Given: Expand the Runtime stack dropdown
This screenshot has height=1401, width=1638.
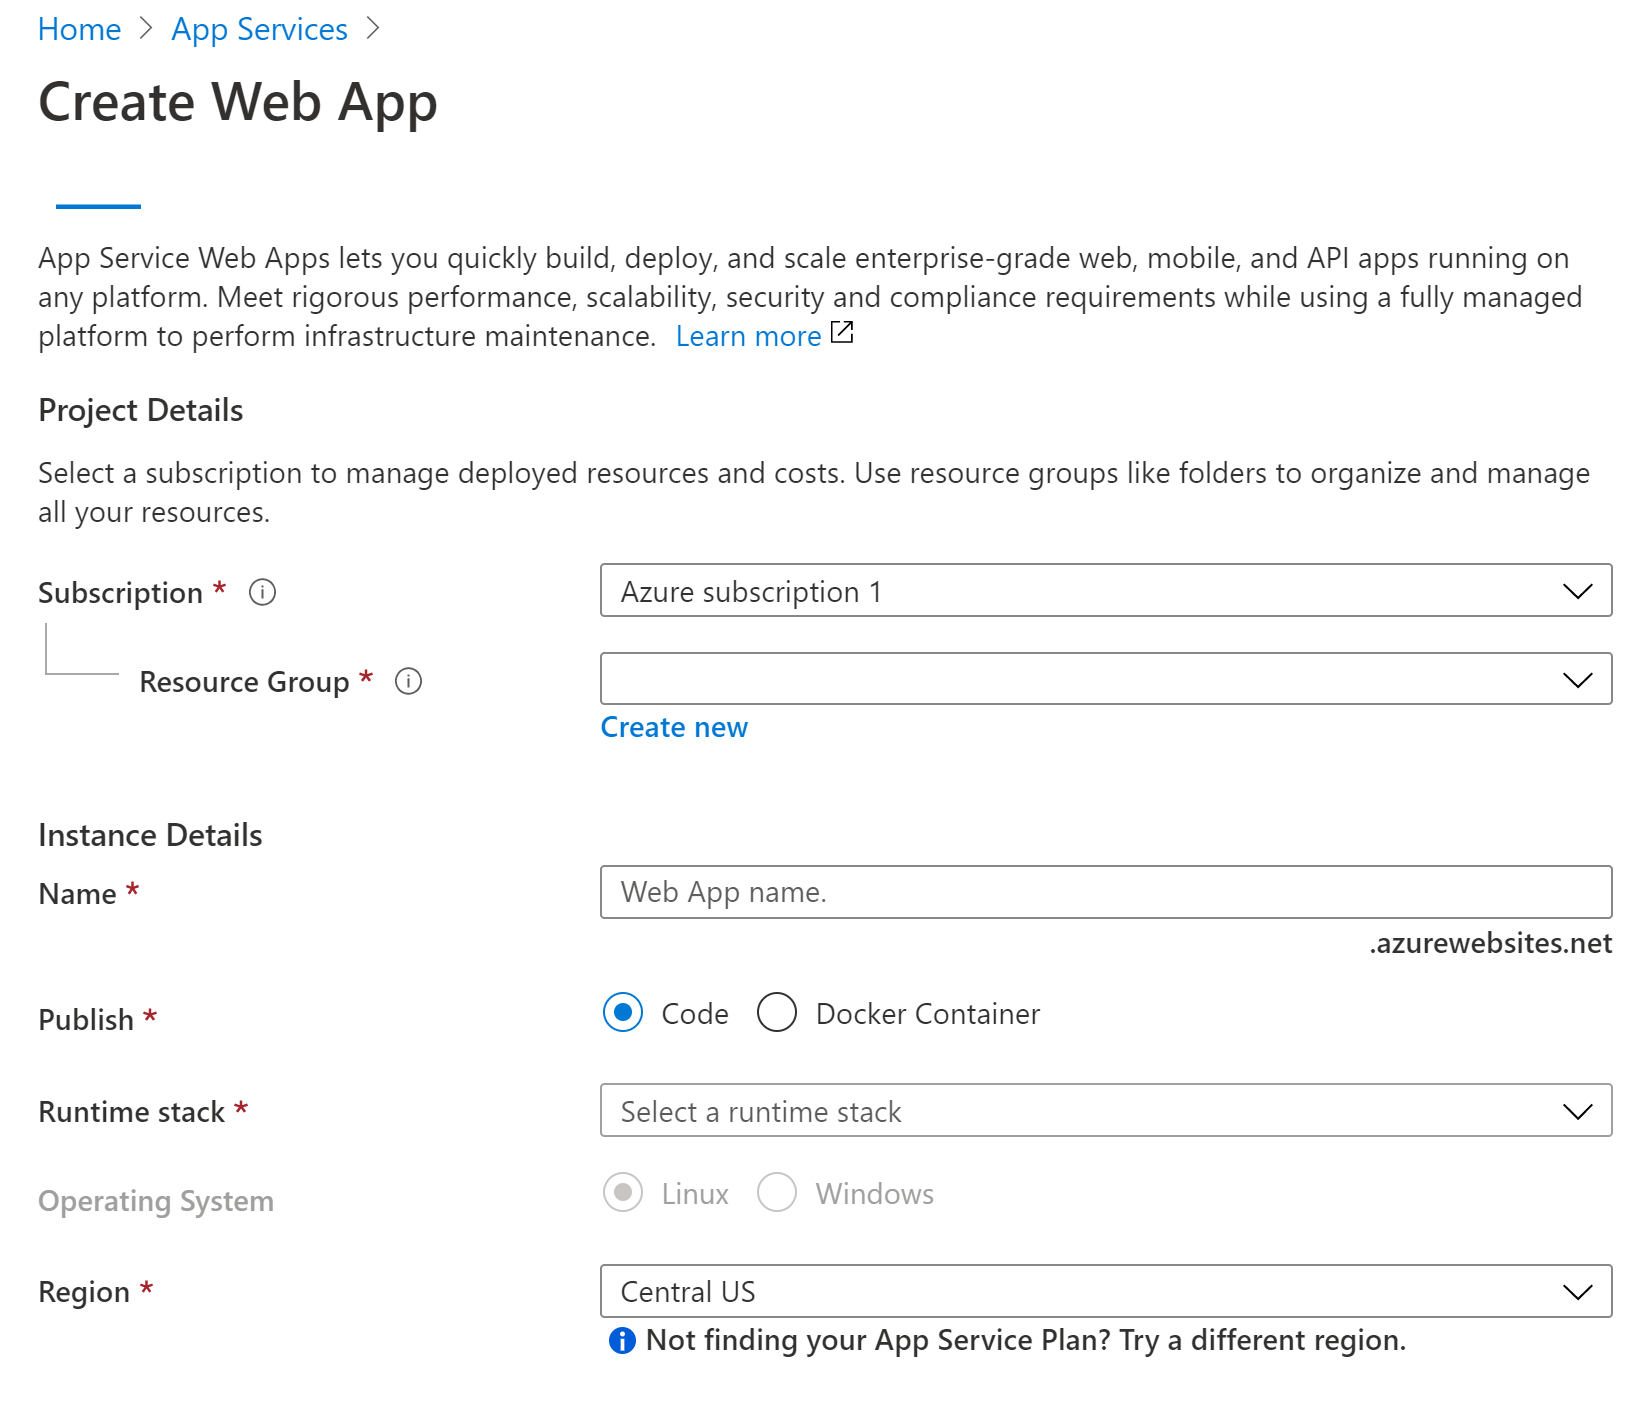Looking at the screenshot, I should point(1106,1110).
